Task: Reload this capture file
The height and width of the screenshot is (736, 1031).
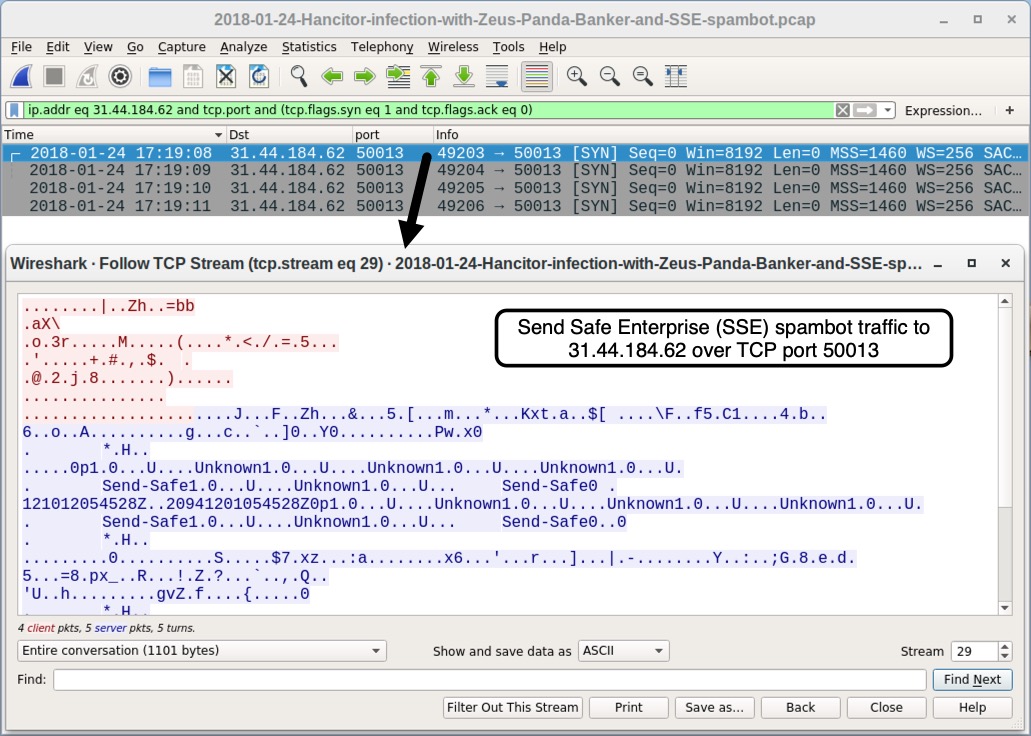Action: [x=259, y=76]
